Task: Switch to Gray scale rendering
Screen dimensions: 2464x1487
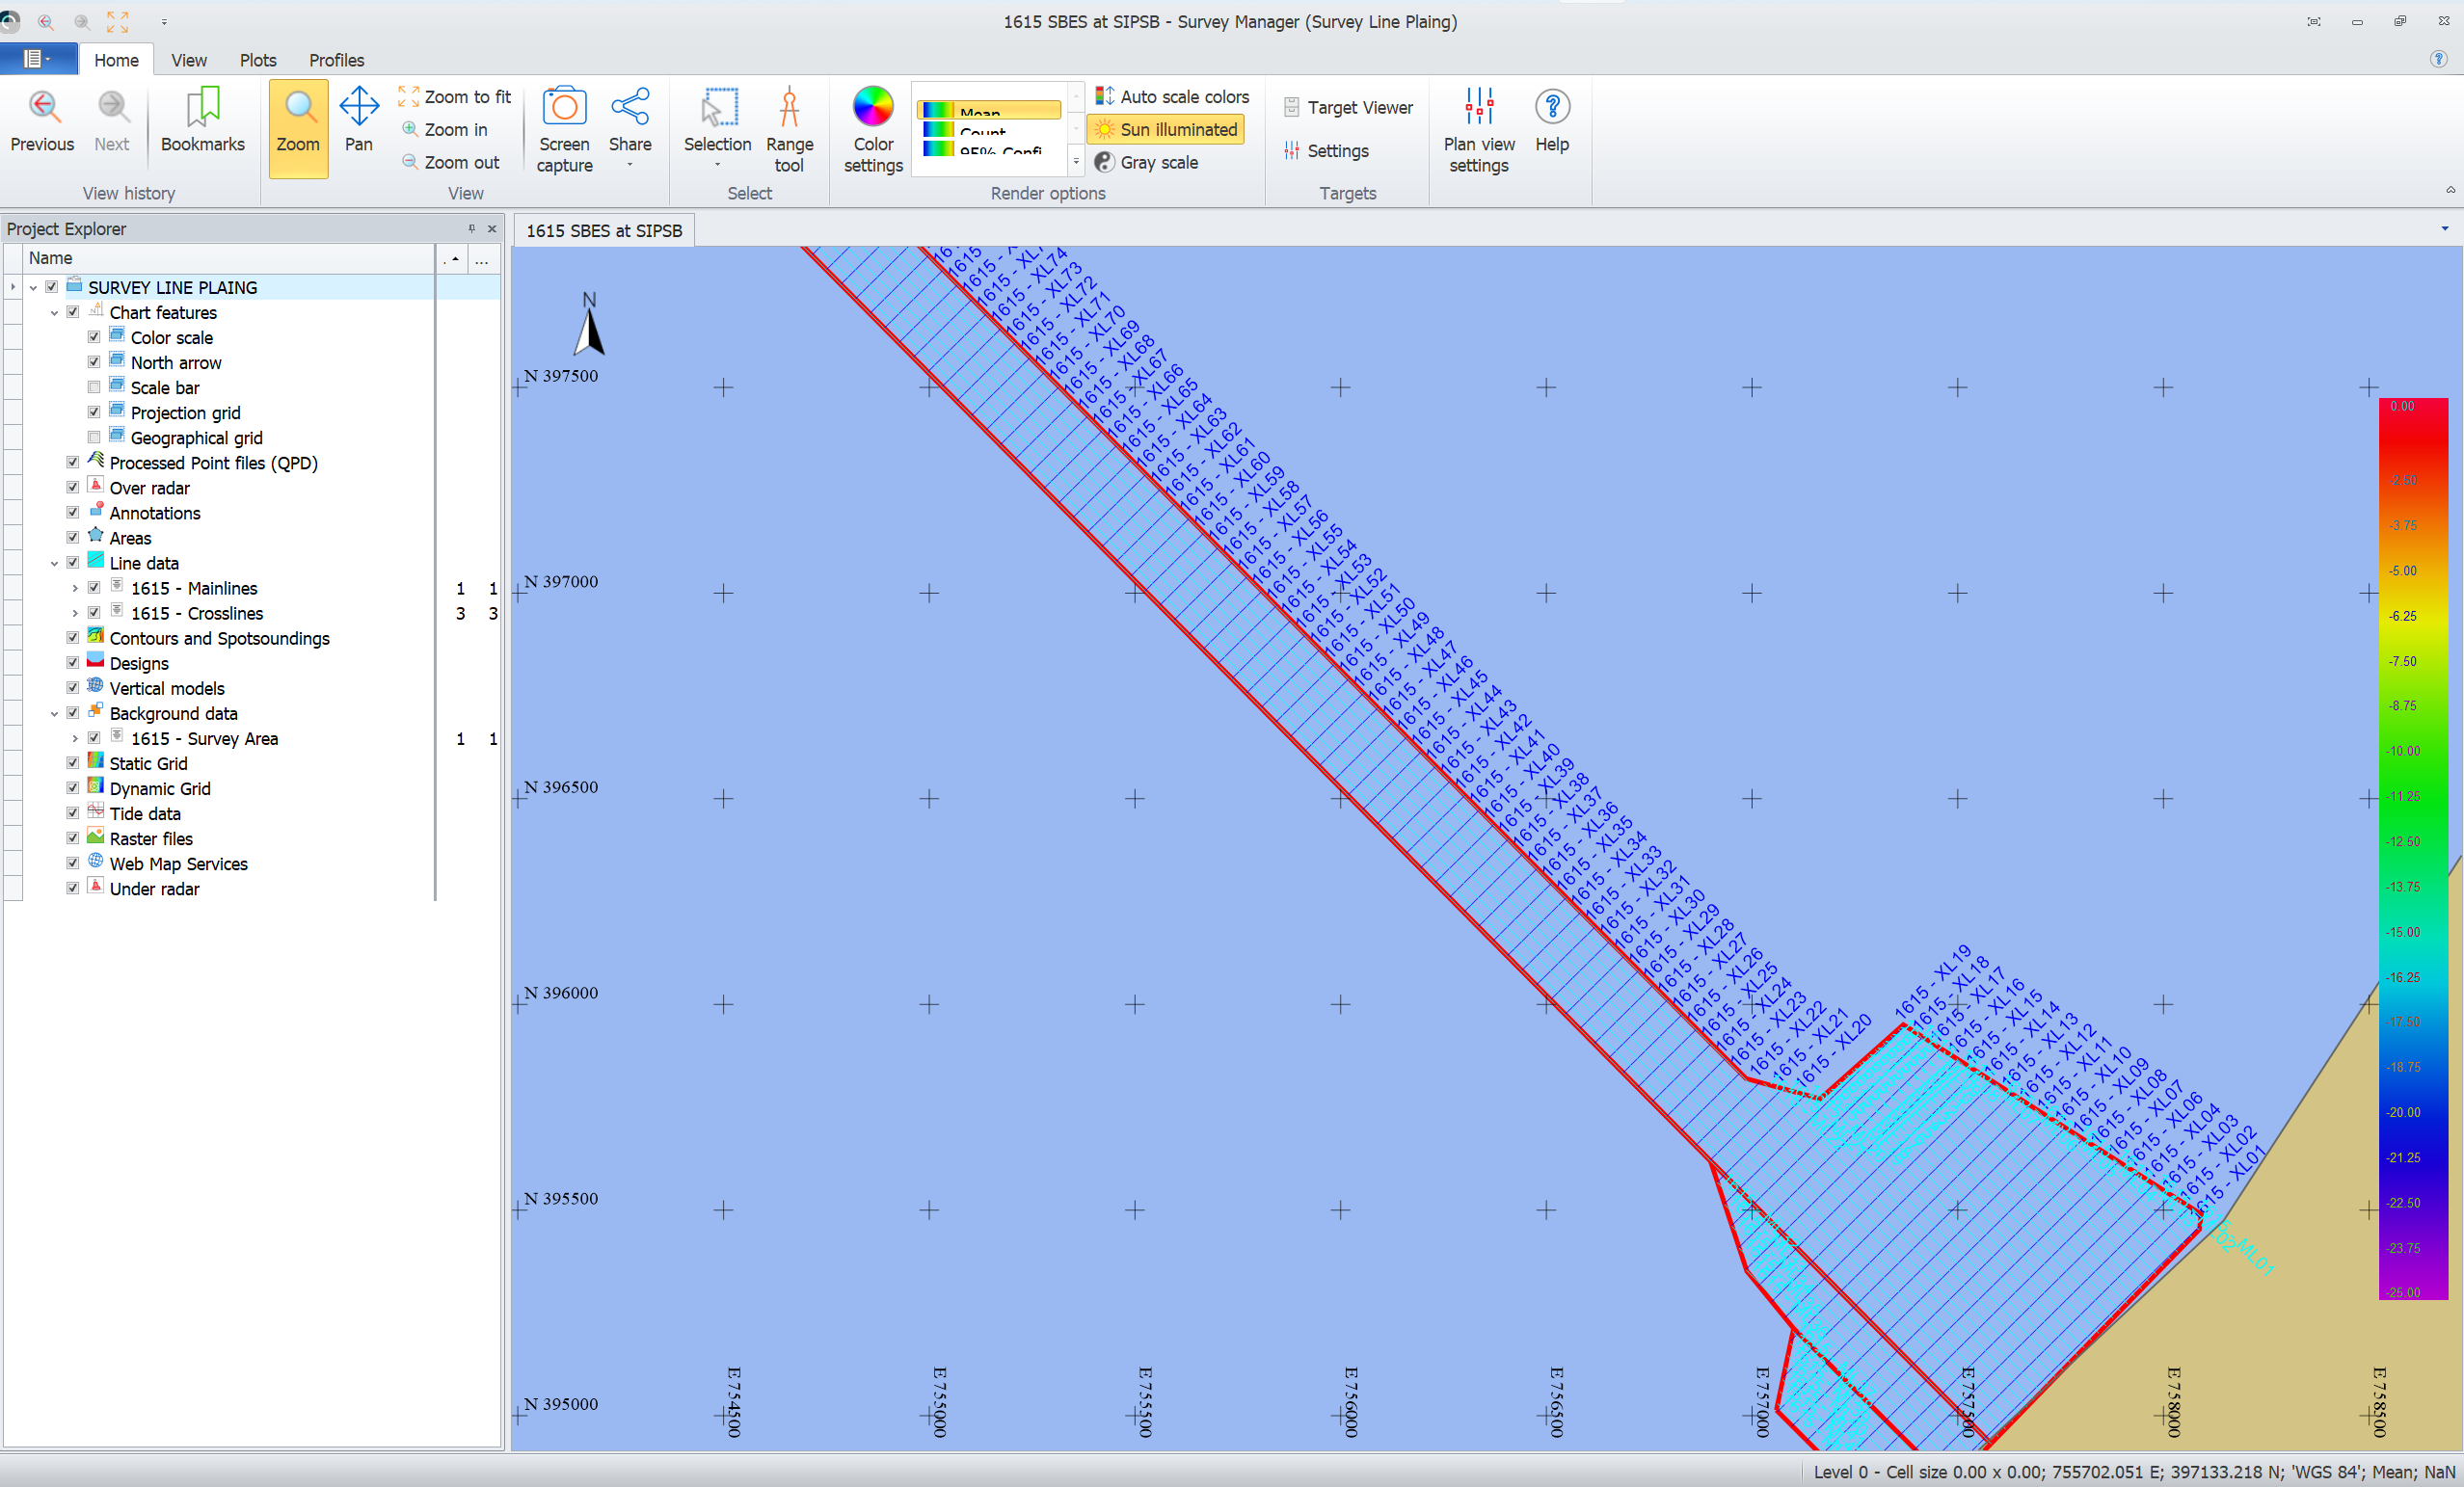Action: [1146, 162]
